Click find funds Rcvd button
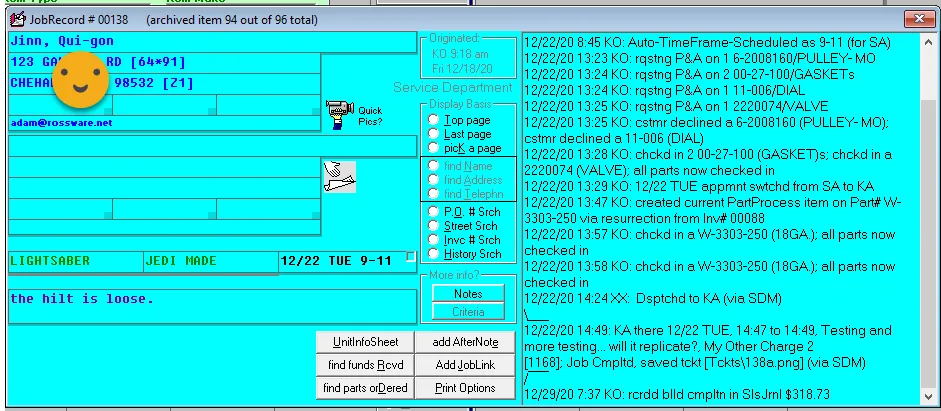The image size is (941, 411). pos(365,365)
